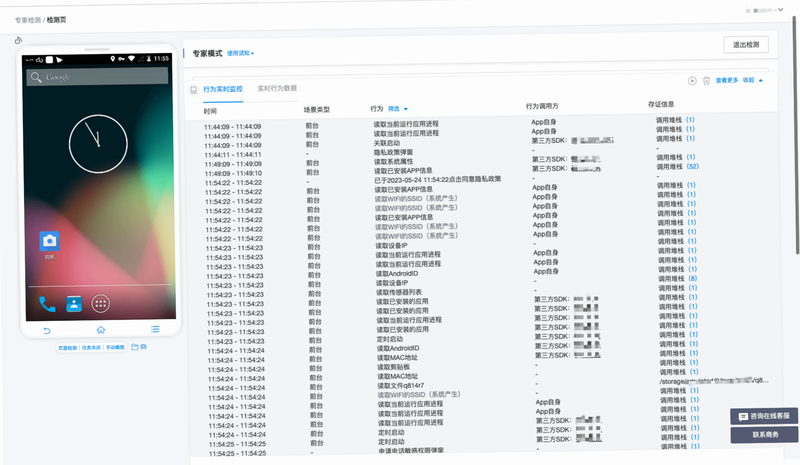The height and width of the screenshot is (465, 800).
Task: Click the 隐私政策弹窗 behavior row
Action: 393,152
